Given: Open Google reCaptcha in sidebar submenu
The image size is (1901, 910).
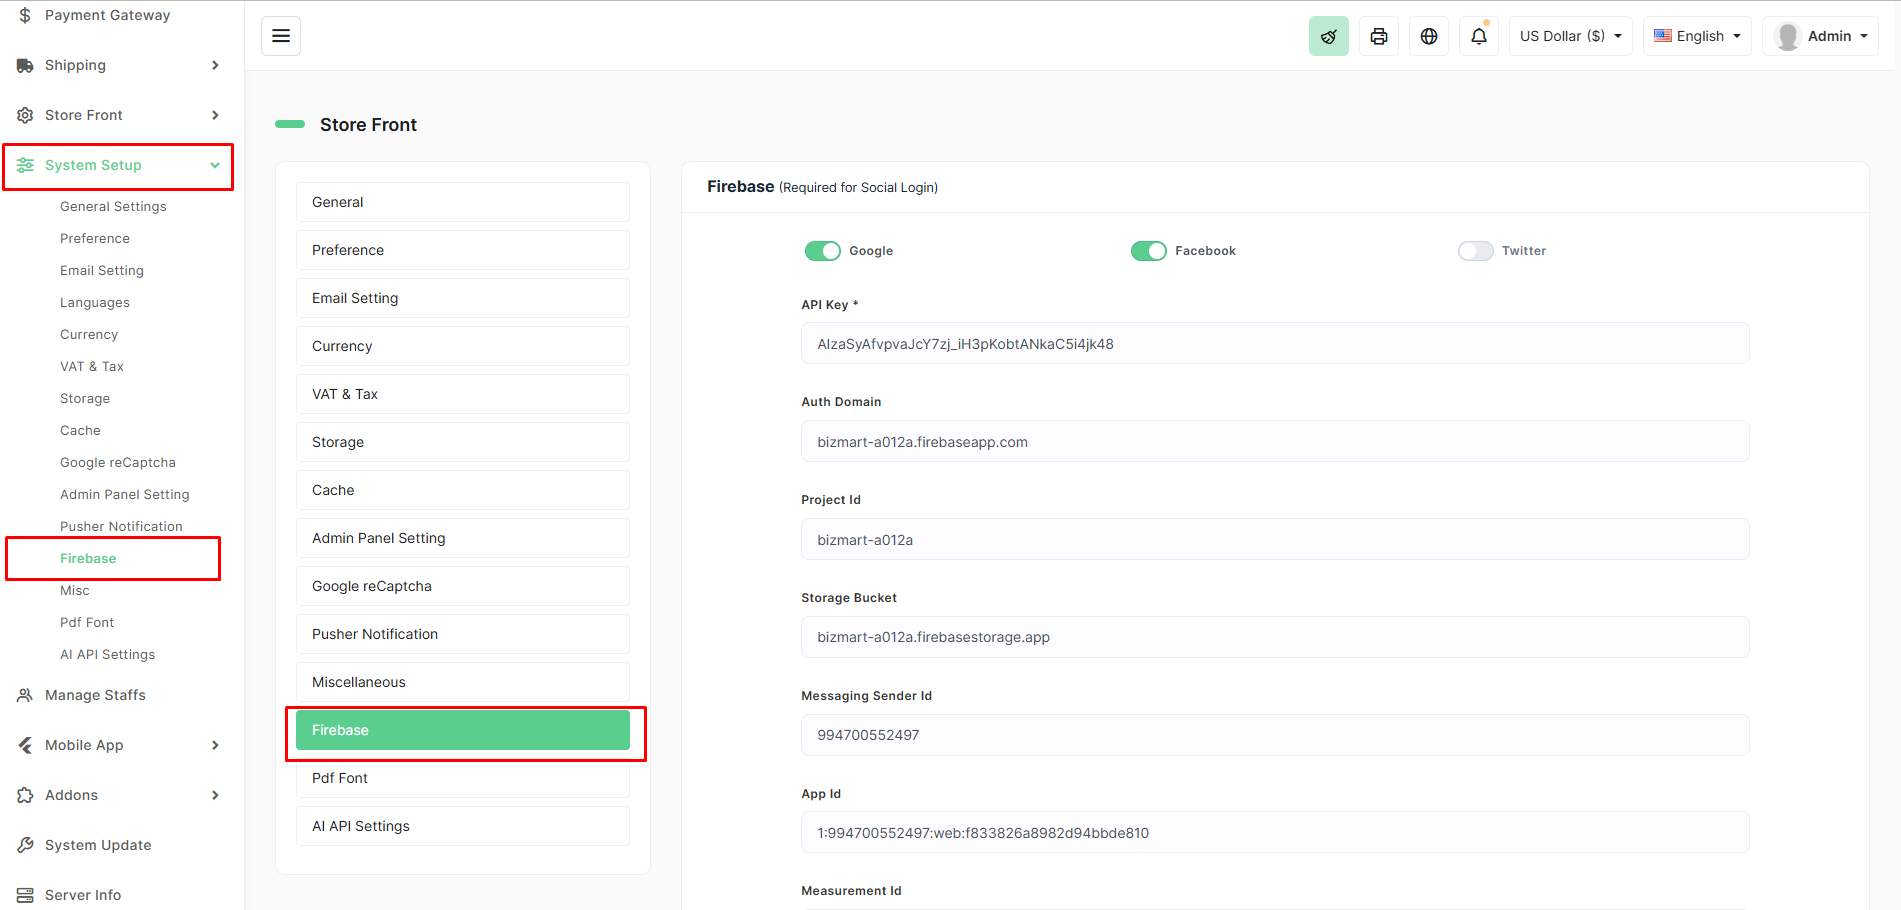Looking at the screenshot, I should (117, 462).
